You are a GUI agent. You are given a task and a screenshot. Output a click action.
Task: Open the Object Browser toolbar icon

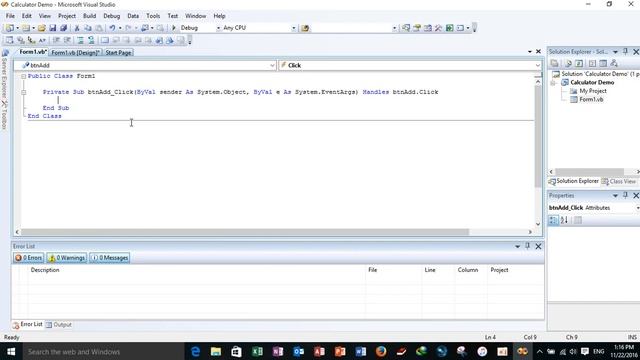[428, 28]
